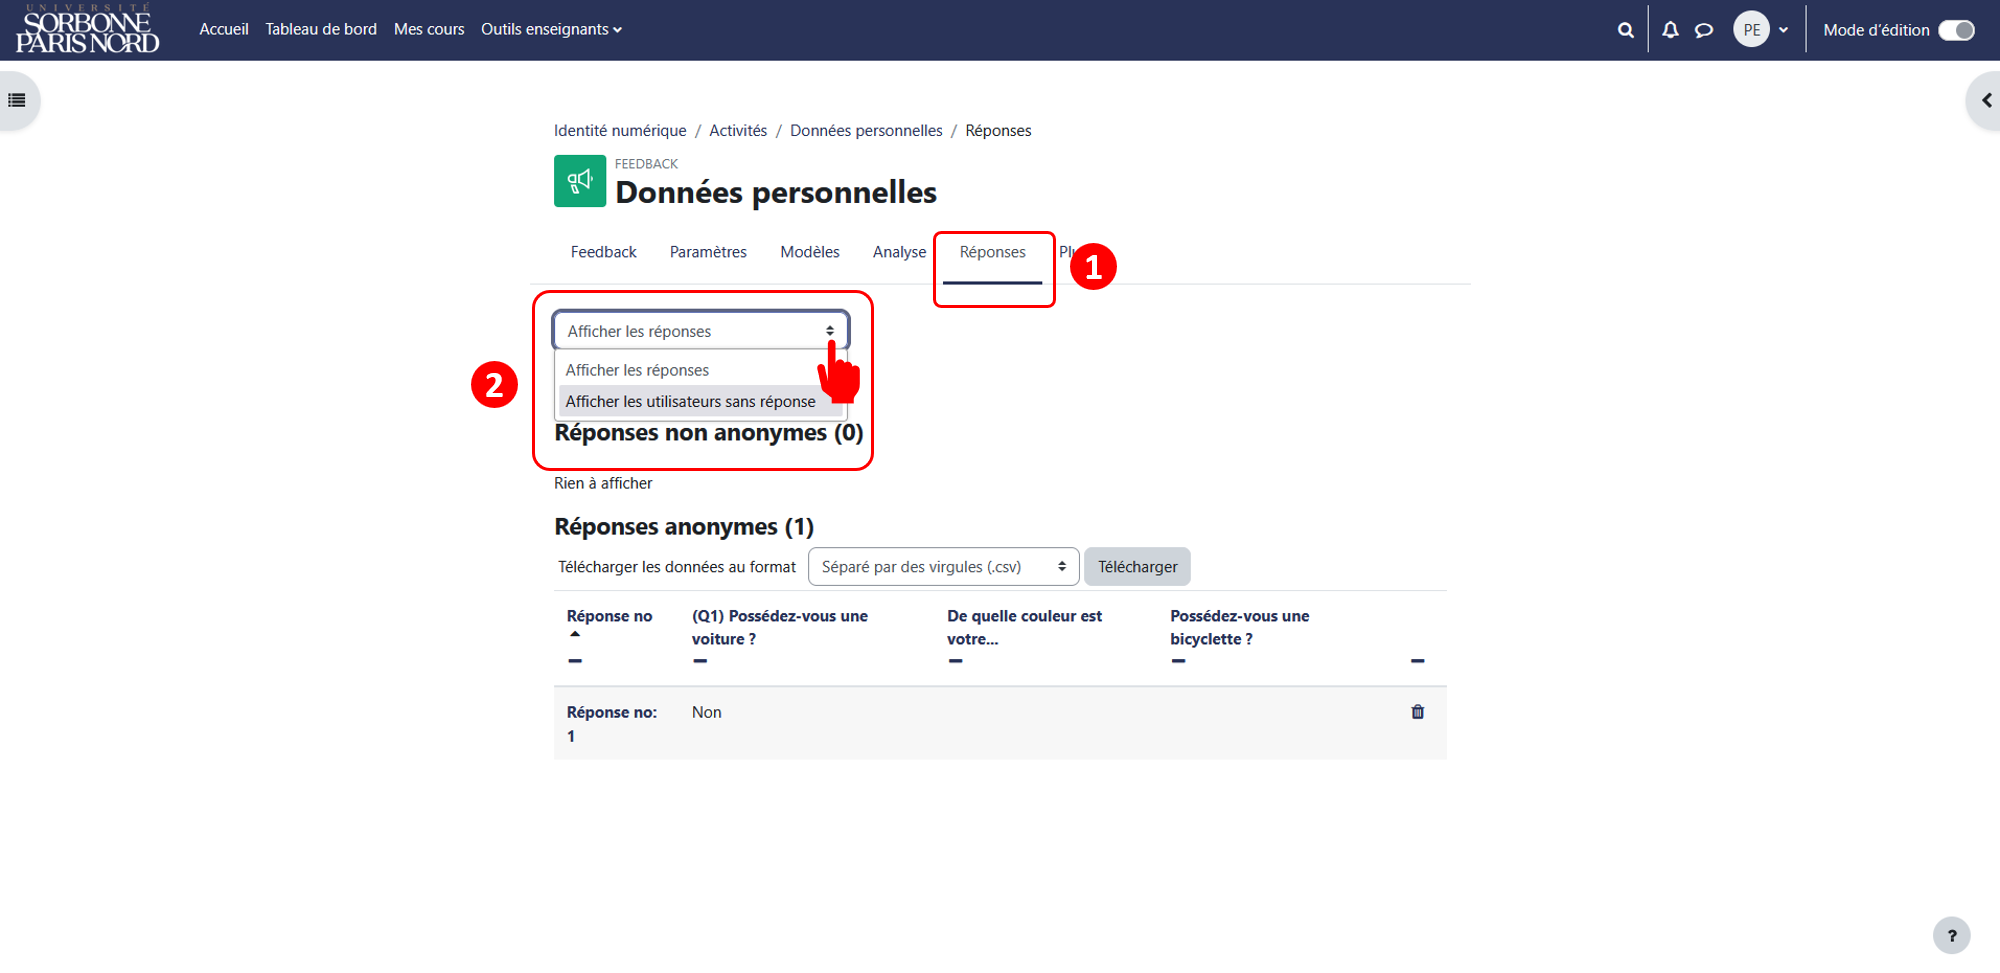Open the course index drawer icon
Screen dimensions: 2000x973
pos(17,100)
